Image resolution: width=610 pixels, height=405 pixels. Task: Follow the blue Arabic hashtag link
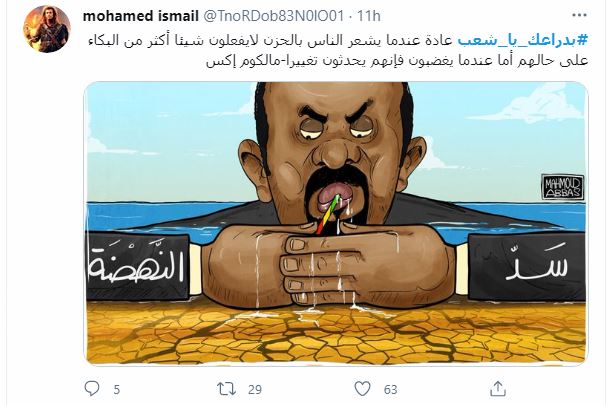[522, 40]
